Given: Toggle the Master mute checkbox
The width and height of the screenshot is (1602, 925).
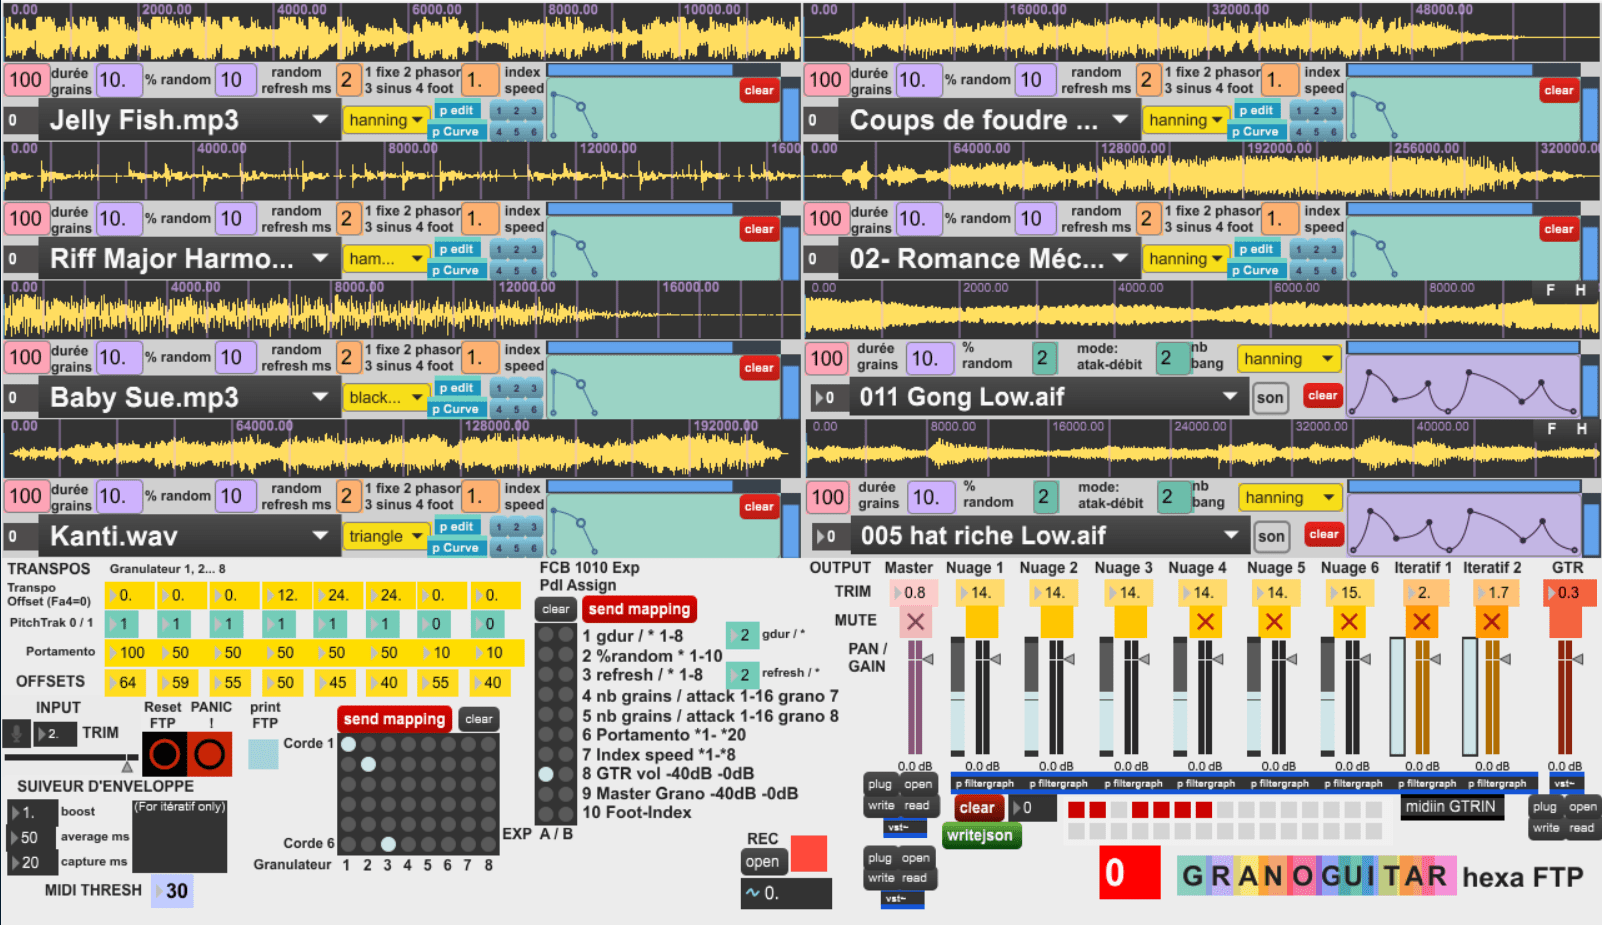Looking at the screenshot, I should point(914,622).
